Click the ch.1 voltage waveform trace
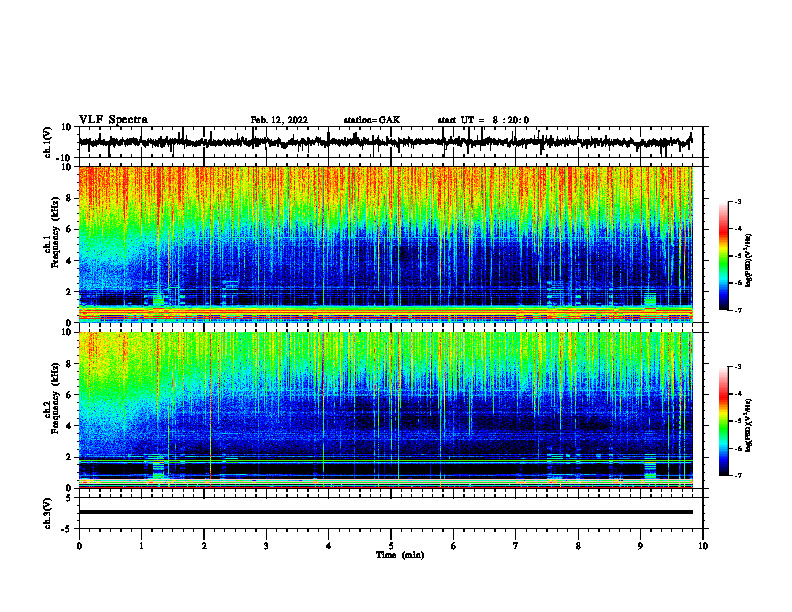Screen dimensions: 792x612 tap(385, 142)
